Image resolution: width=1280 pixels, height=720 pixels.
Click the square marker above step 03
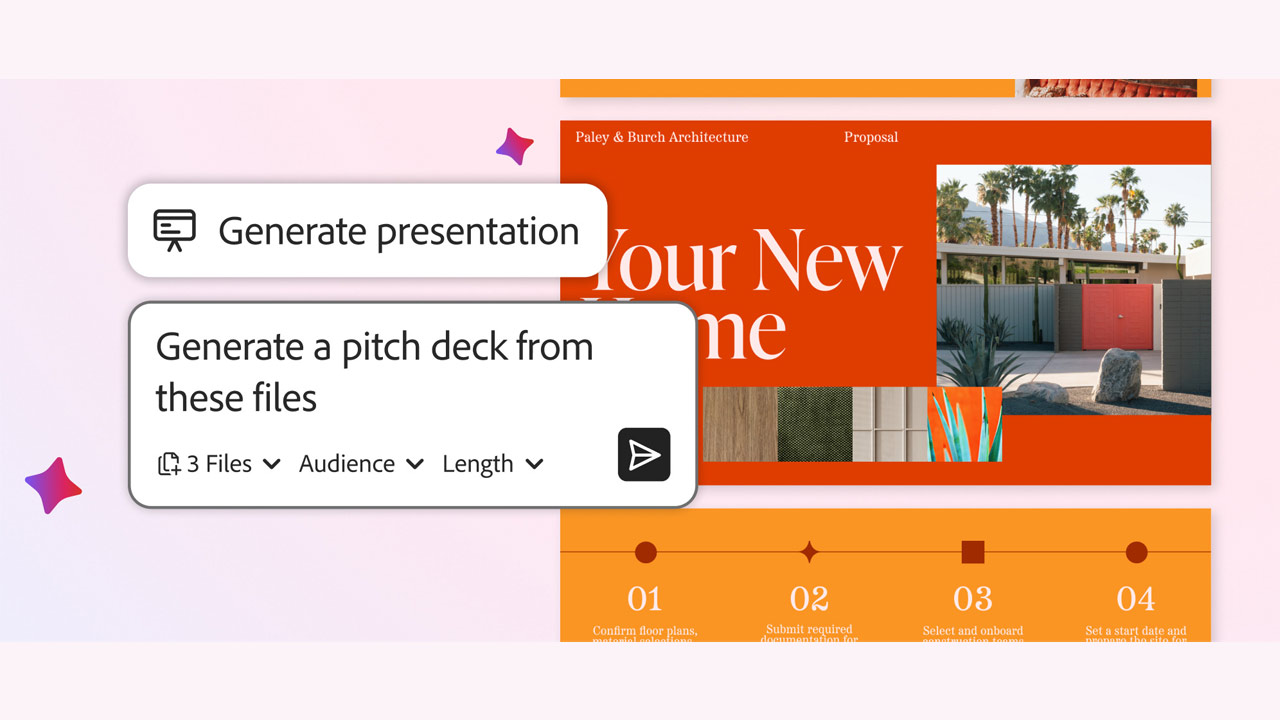coord(972,552)
